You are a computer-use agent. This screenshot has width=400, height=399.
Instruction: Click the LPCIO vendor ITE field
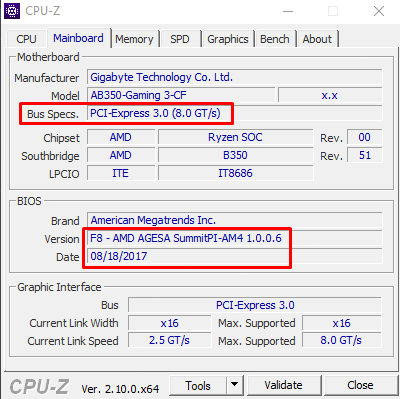coord(121,173)
